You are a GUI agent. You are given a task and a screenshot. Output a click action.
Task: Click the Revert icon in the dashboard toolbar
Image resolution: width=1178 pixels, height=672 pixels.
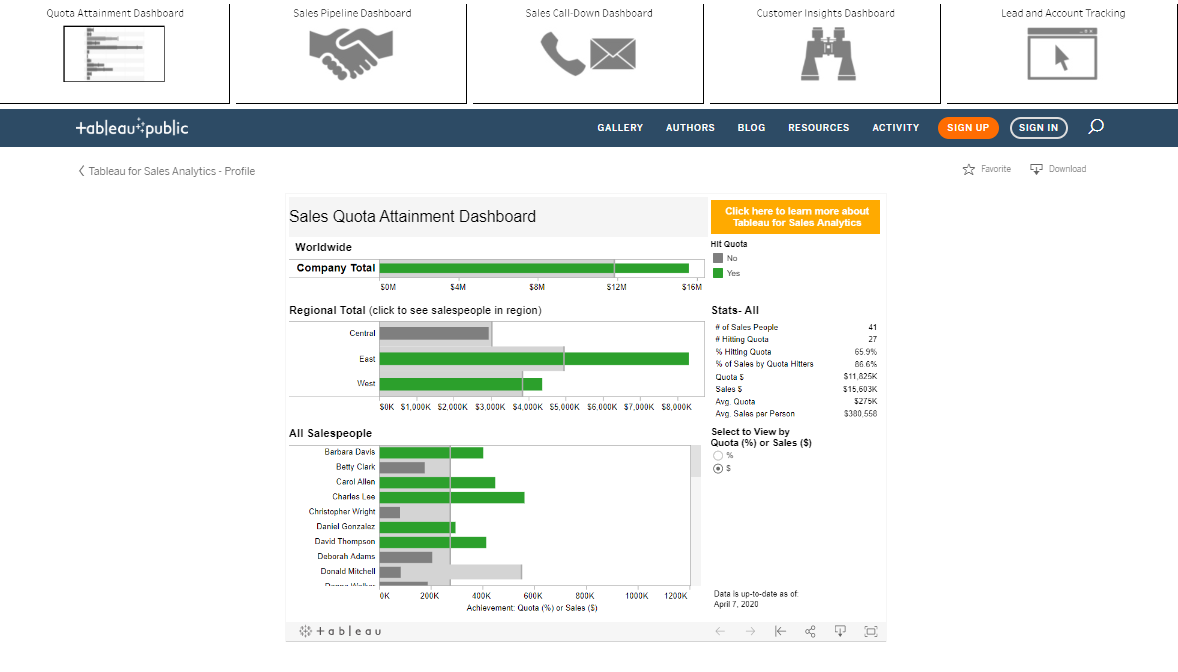pyautogui.click(x=781, y=631)
